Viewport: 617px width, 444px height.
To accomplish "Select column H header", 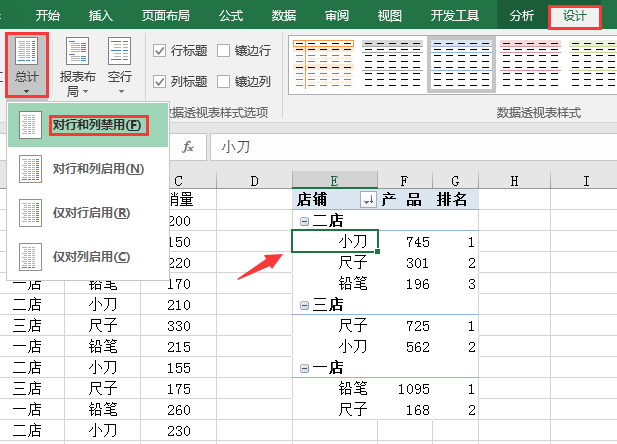I will 514,181.
